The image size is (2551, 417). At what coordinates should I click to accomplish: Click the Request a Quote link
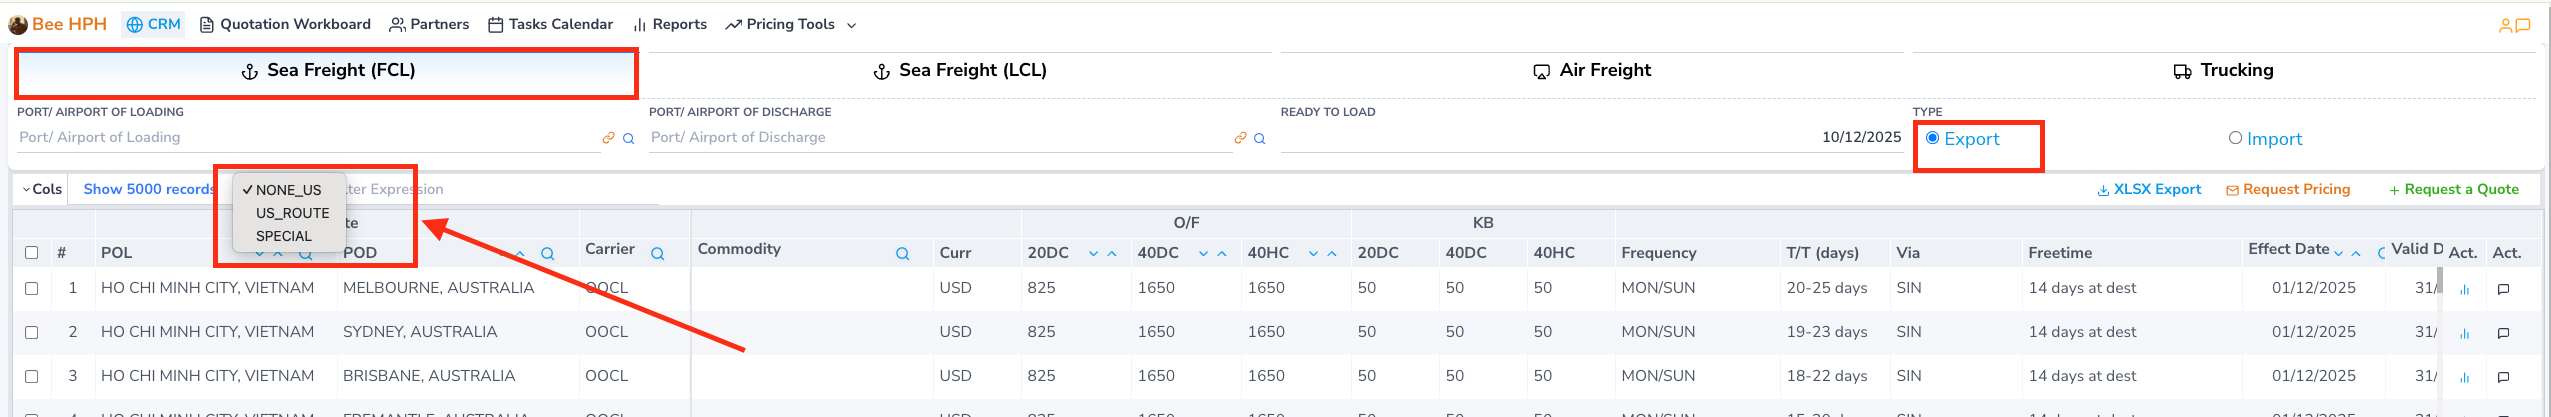(x=2454, y=189)
